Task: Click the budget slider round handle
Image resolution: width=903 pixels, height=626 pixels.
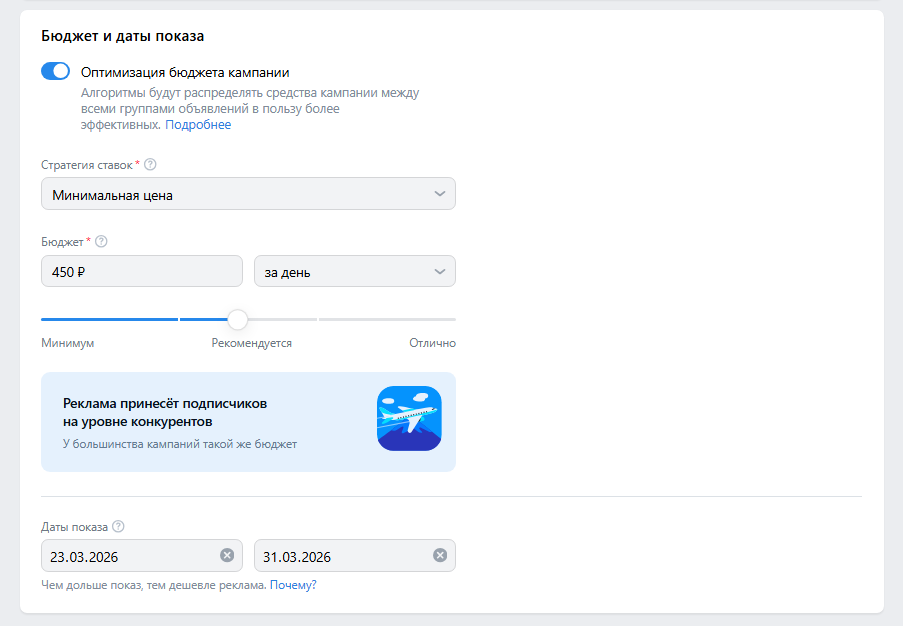Action: click(237, 319)
